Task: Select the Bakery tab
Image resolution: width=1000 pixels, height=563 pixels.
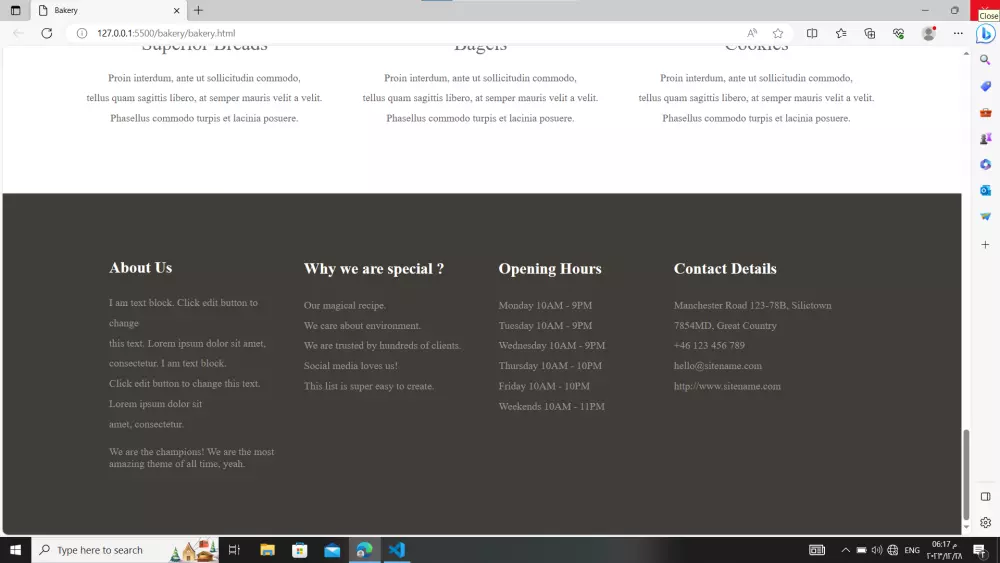Action: click(108, 10)
